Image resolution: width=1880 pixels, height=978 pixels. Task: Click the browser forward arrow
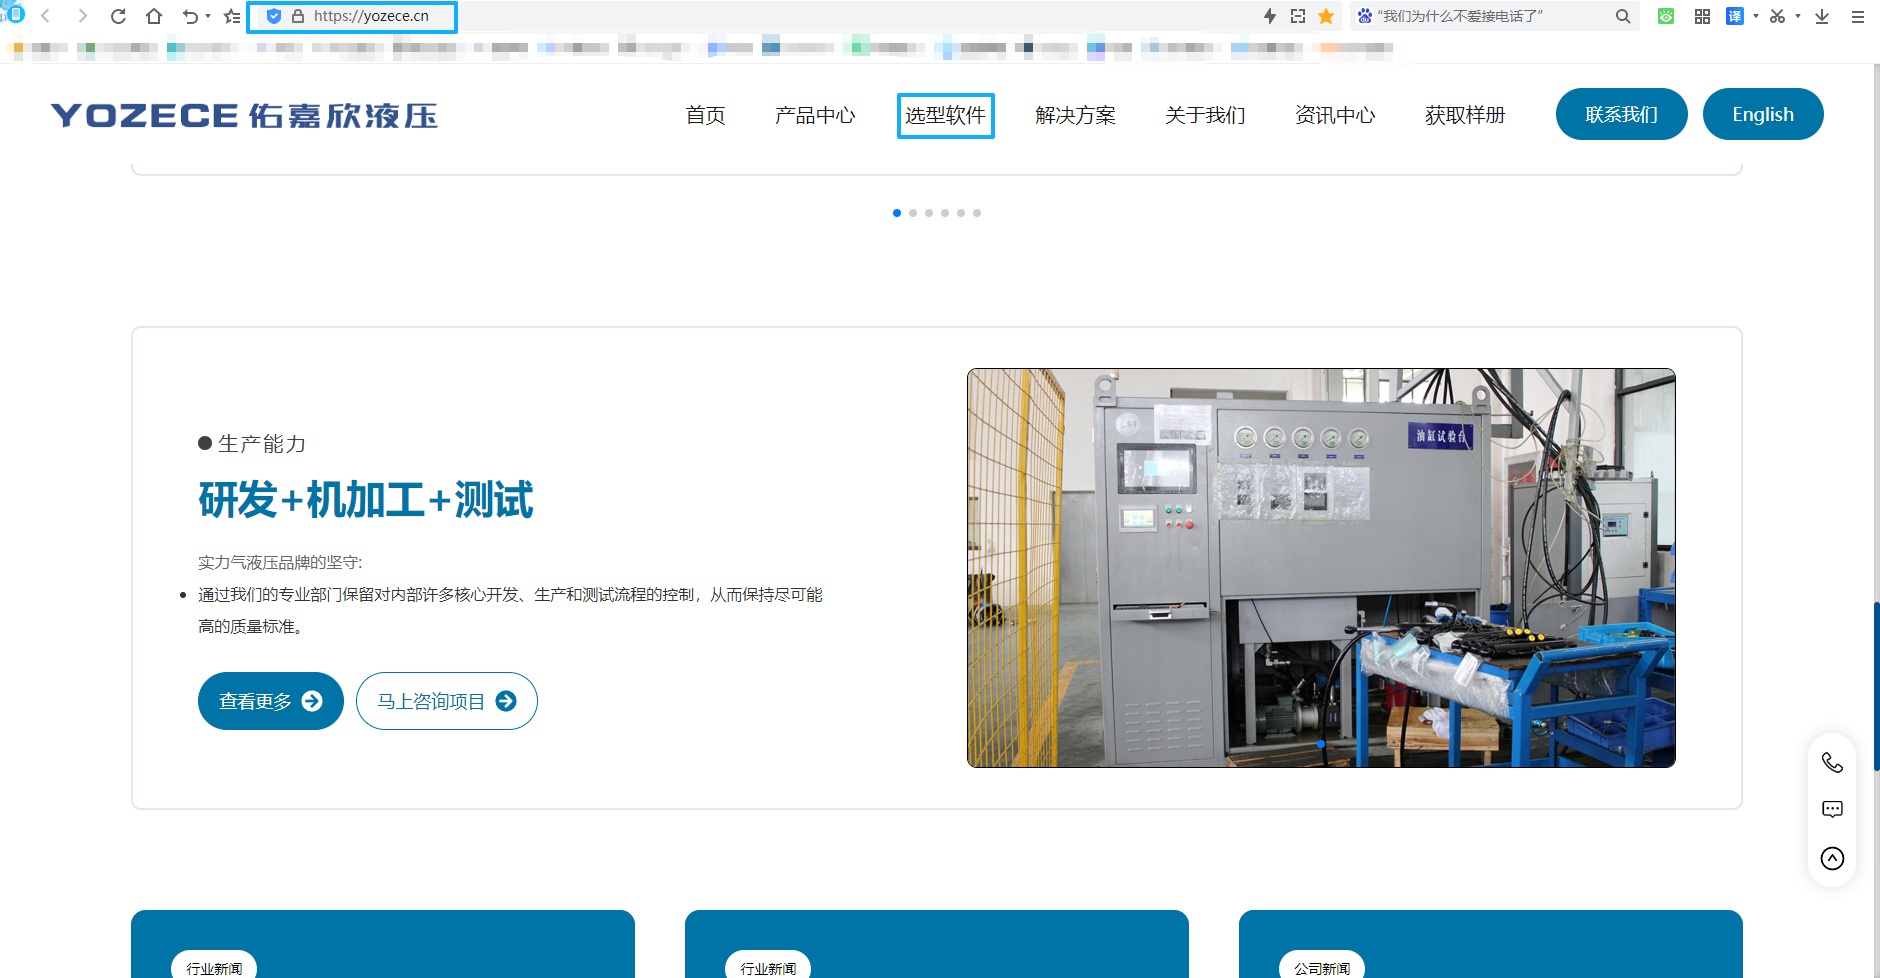tap(82, 16)
